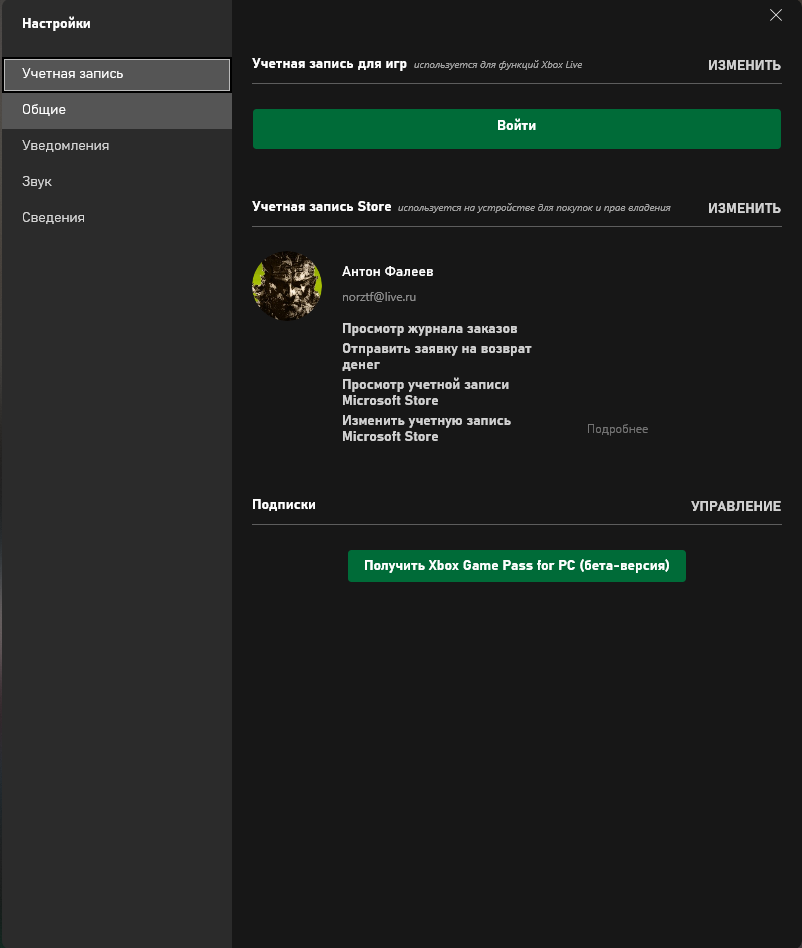Image resolution: width=802 pixels, height=948 pixels.
Task: Click ИЗМЕНИТЬ for the Store account
Action: coord(744,209)
